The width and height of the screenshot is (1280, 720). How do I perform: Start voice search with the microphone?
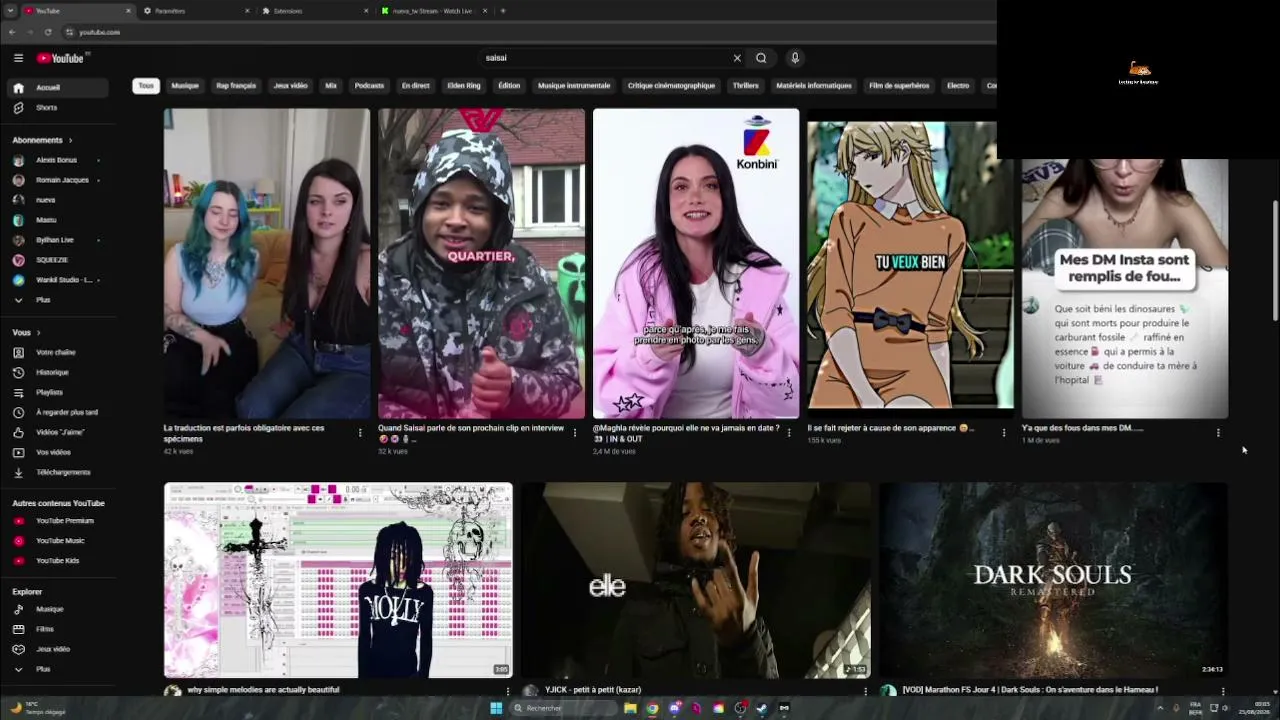795,58
